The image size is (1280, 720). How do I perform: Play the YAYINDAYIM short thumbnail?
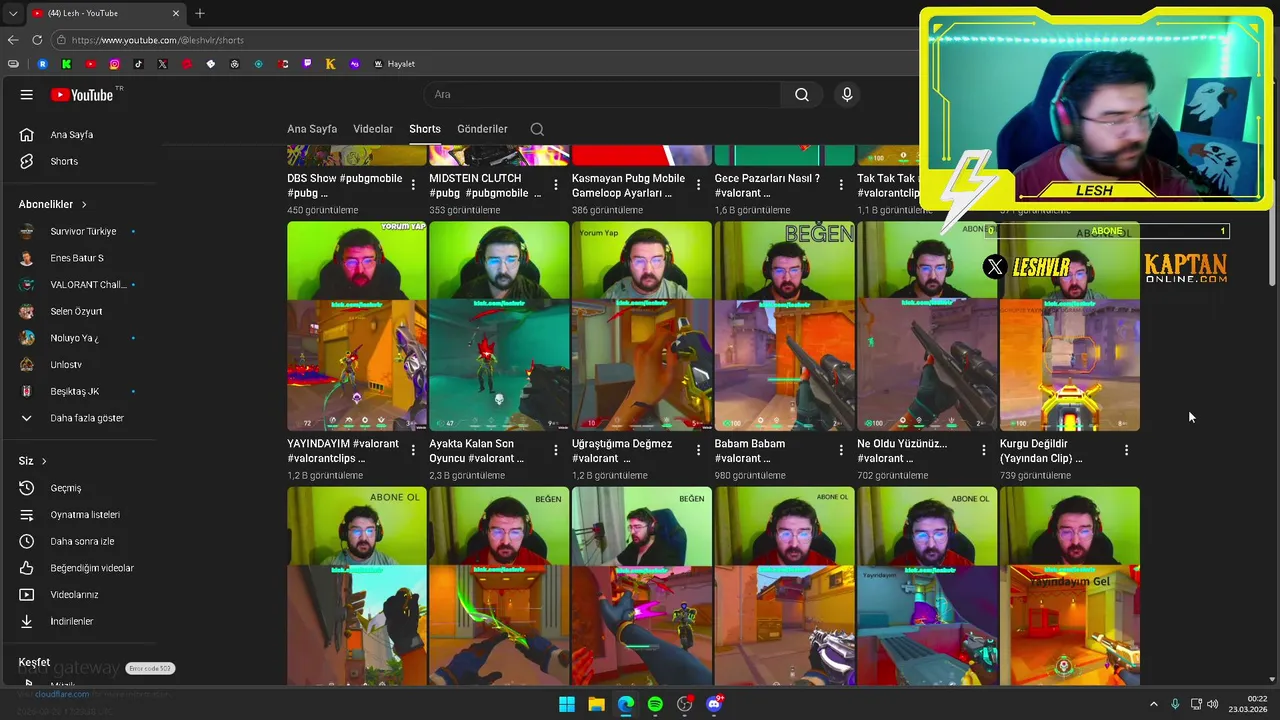click(x=357, y=326)
